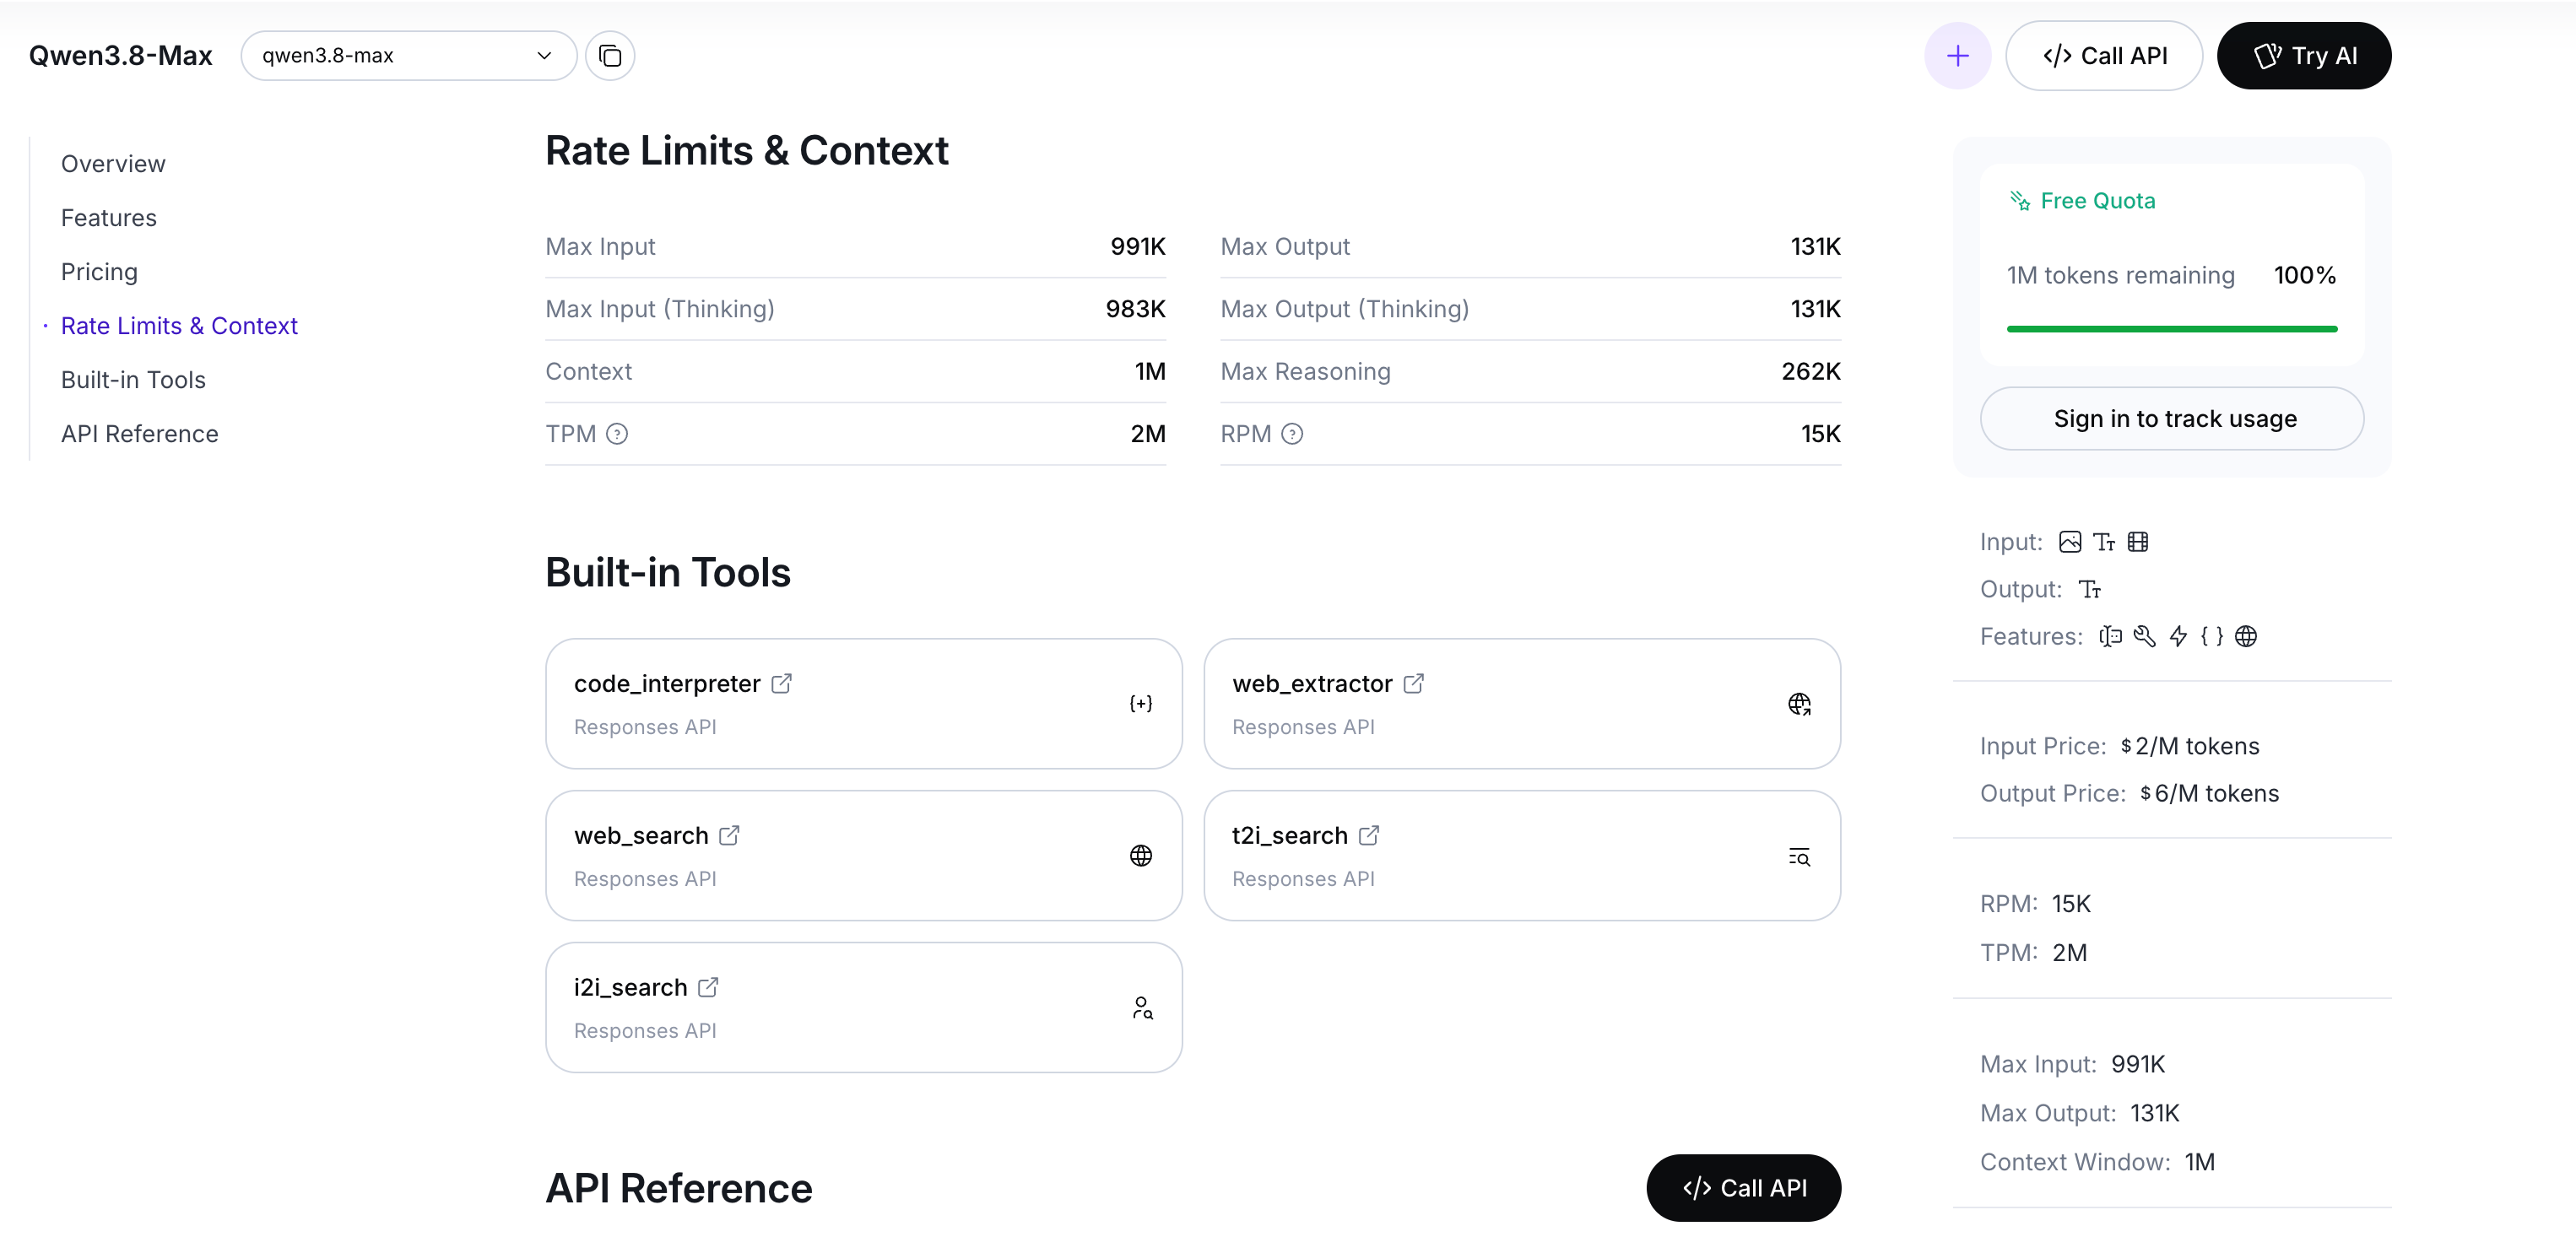This screenshot has width=2576, height=1237.
Task: Click the code_interpreter braces icon
Action: [1141, 704]
